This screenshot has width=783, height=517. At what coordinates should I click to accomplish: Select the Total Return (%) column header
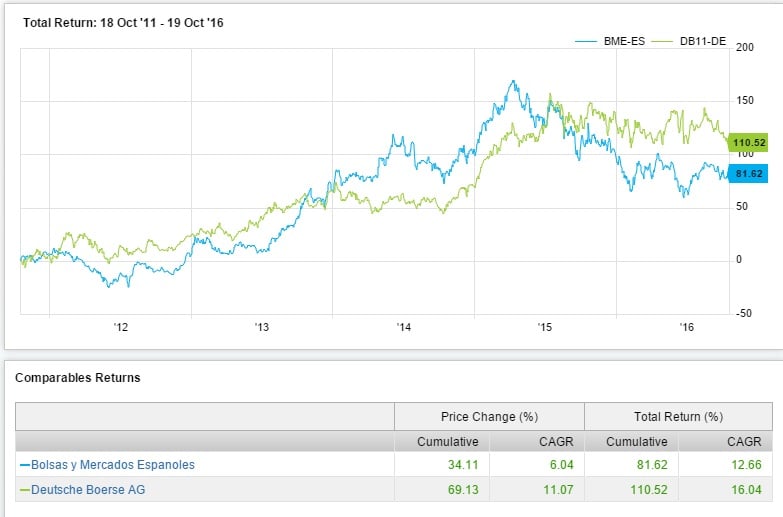(x=678, y=416)
